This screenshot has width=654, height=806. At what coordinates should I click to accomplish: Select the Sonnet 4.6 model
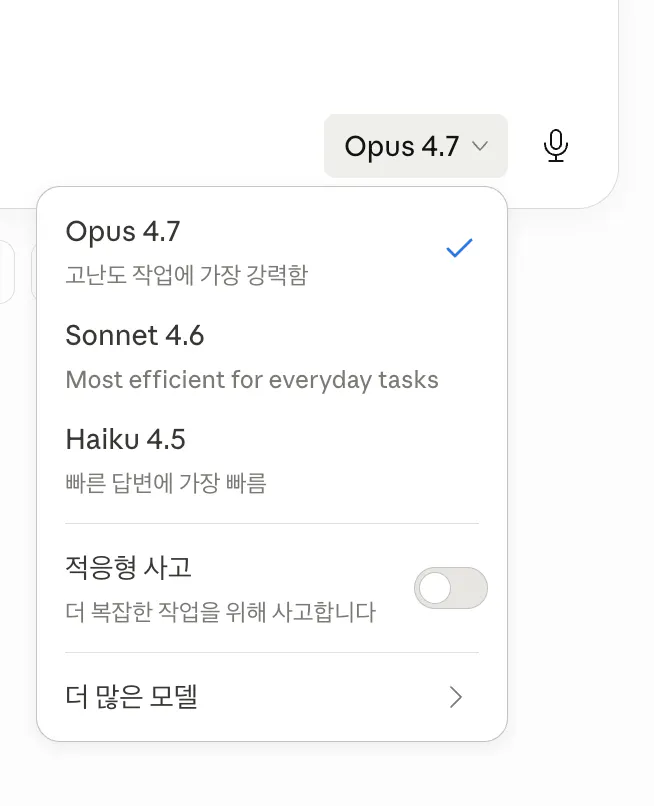coord(135,336)
